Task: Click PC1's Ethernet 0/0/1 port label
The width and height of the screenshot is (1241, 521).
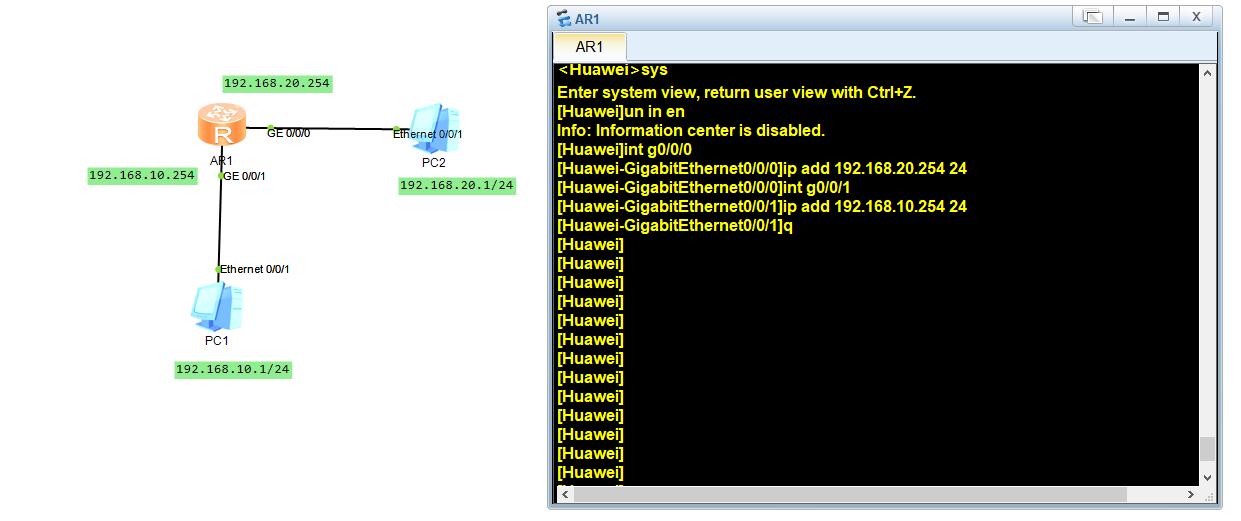Action: point(255,269)
